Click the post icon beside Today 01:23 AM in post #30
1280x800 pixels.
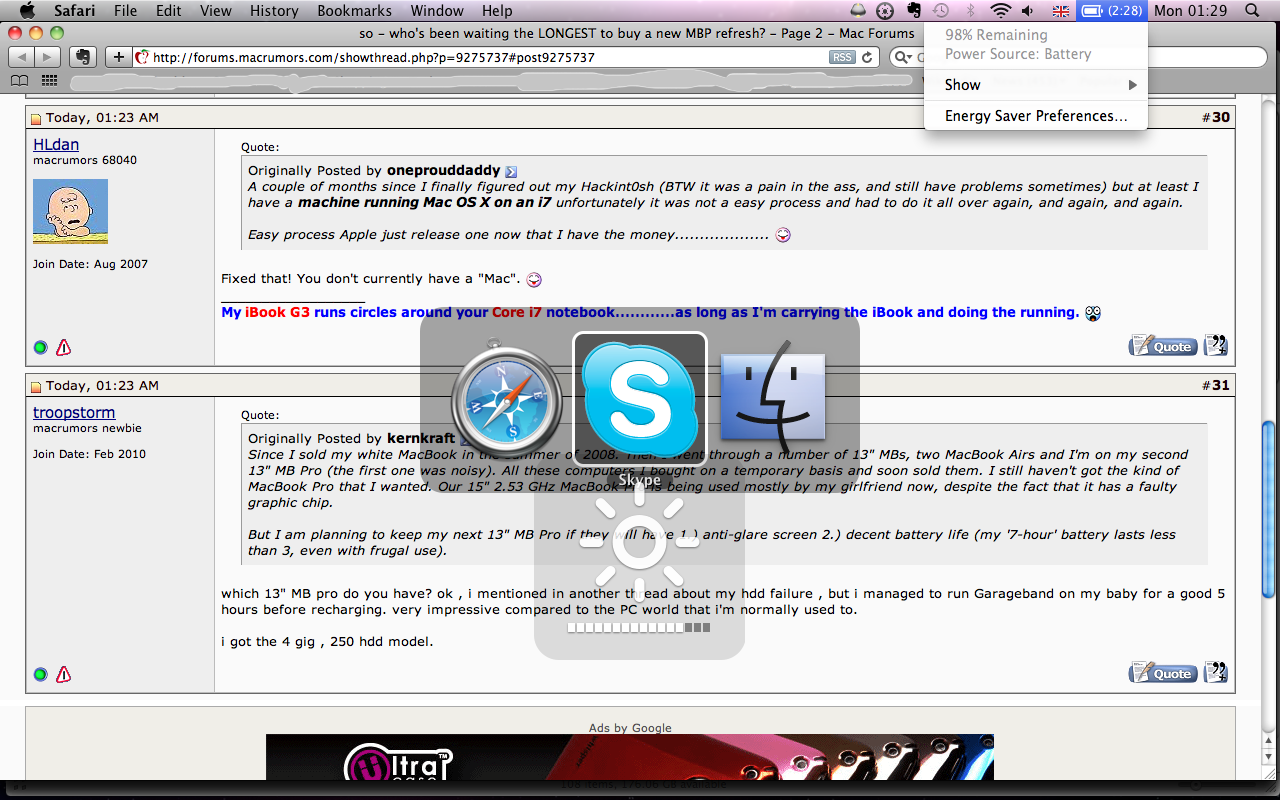coord(36,119)
